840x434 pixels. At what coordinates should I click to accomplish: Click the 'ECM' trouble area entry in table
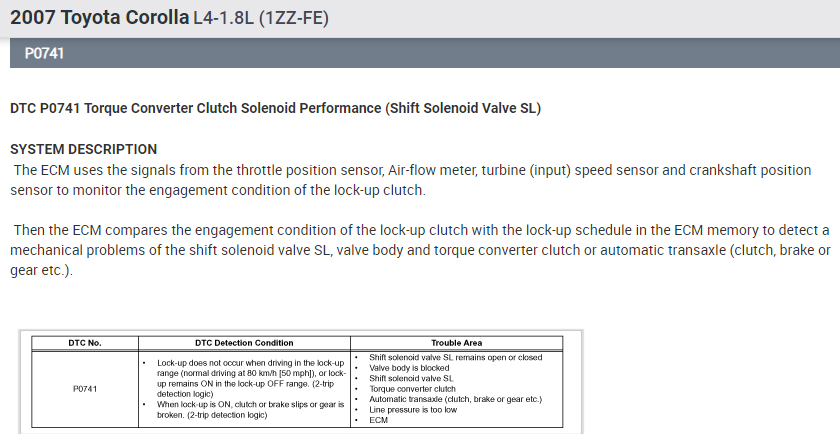click(379, 420)
